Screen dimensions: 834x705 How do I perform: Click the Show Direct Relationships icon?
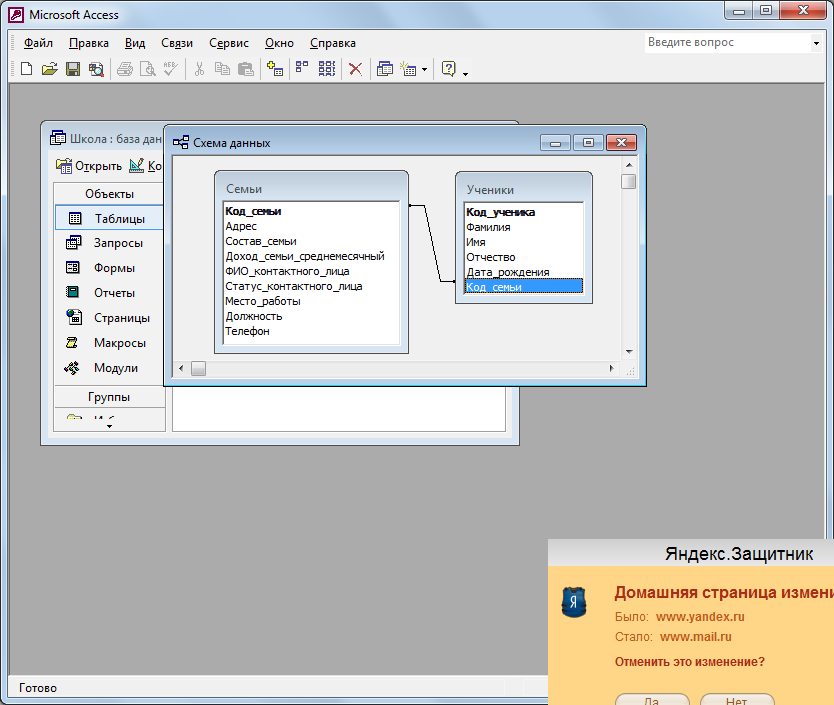pos(301,69)
